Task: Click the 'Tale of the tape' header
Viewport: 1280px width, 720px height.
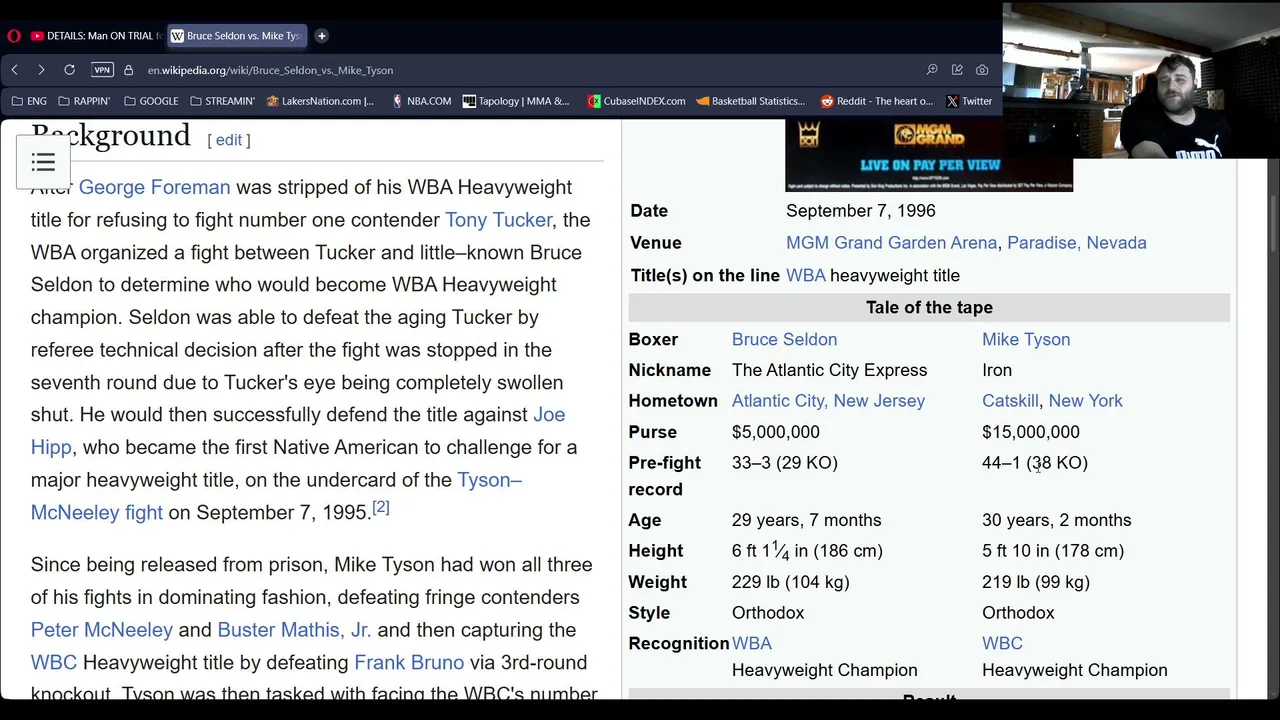Action: point(929,307)
